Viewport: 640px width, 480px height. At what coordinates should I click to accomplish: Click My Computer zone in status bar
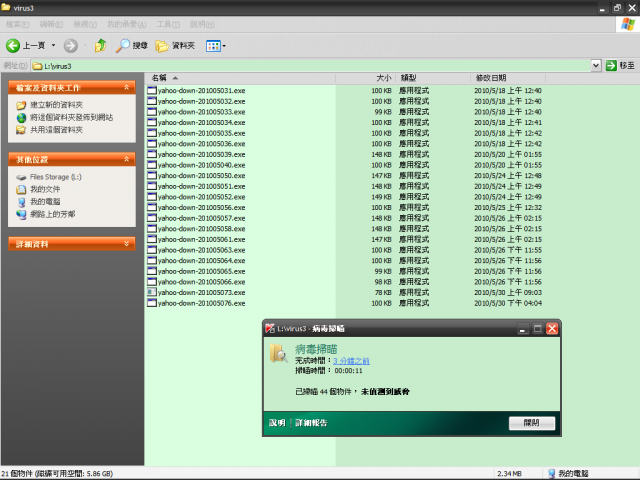568,473
